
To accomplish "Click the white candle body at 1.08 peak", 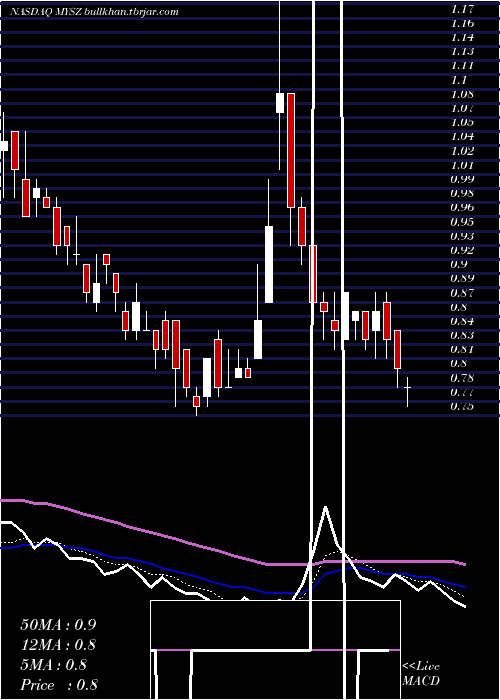I will click(280, 103).
